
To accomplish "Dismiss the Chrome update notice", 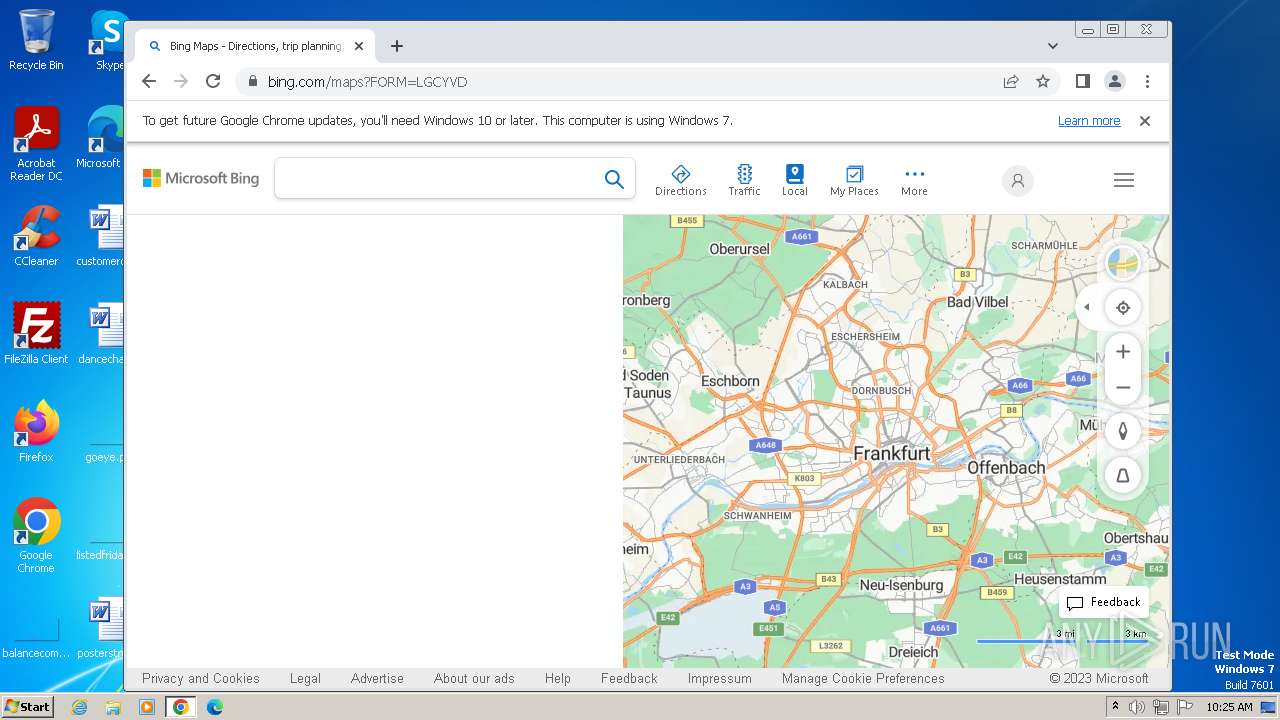I will click(x=1145, y=121).
